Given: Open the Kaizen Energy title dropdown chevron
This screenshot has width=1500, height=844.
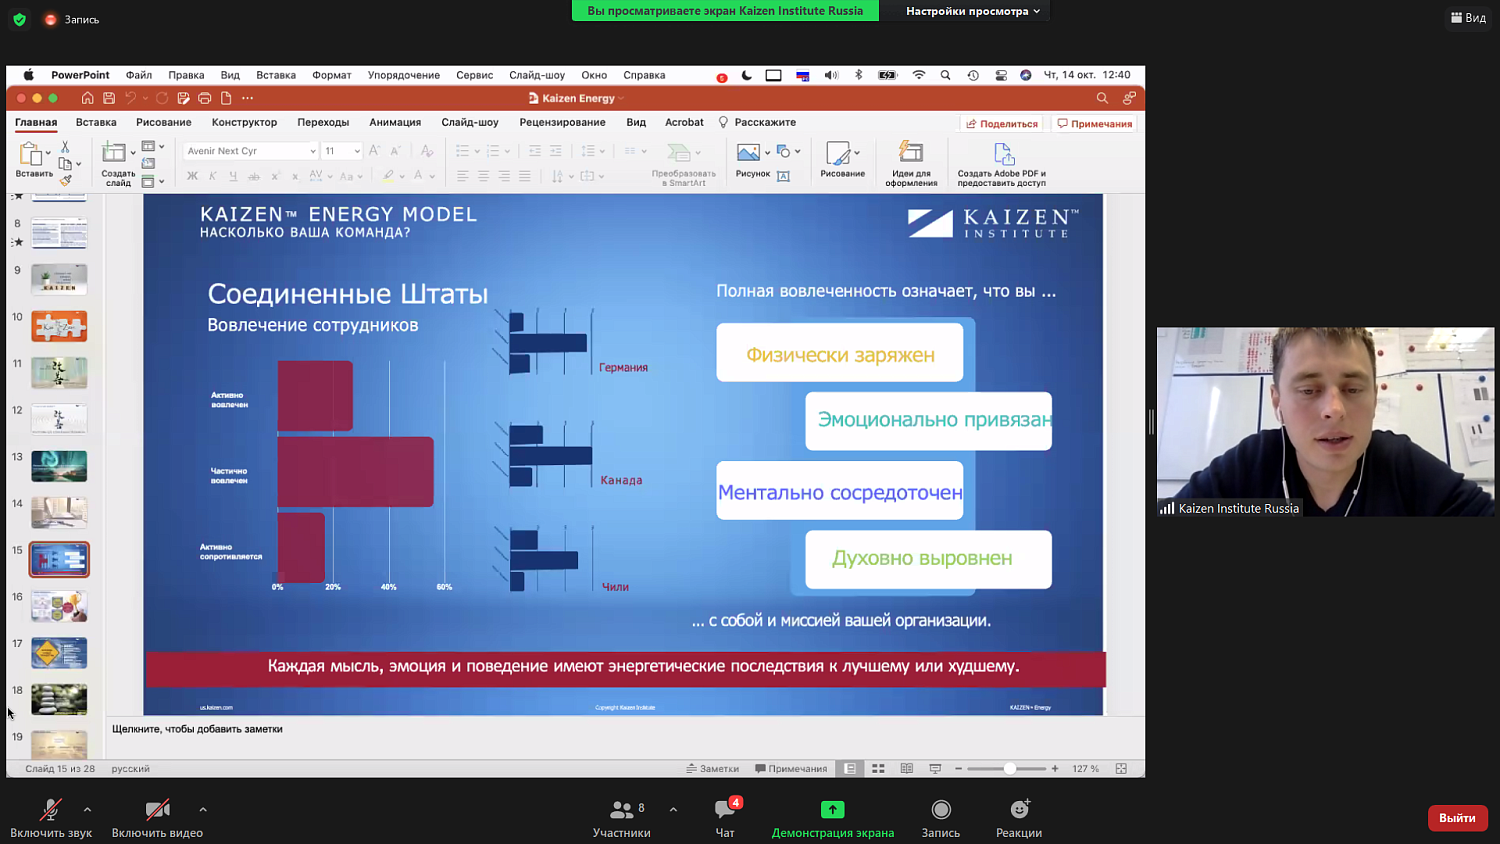Looking at the screenshot, I should coord(621,99).
